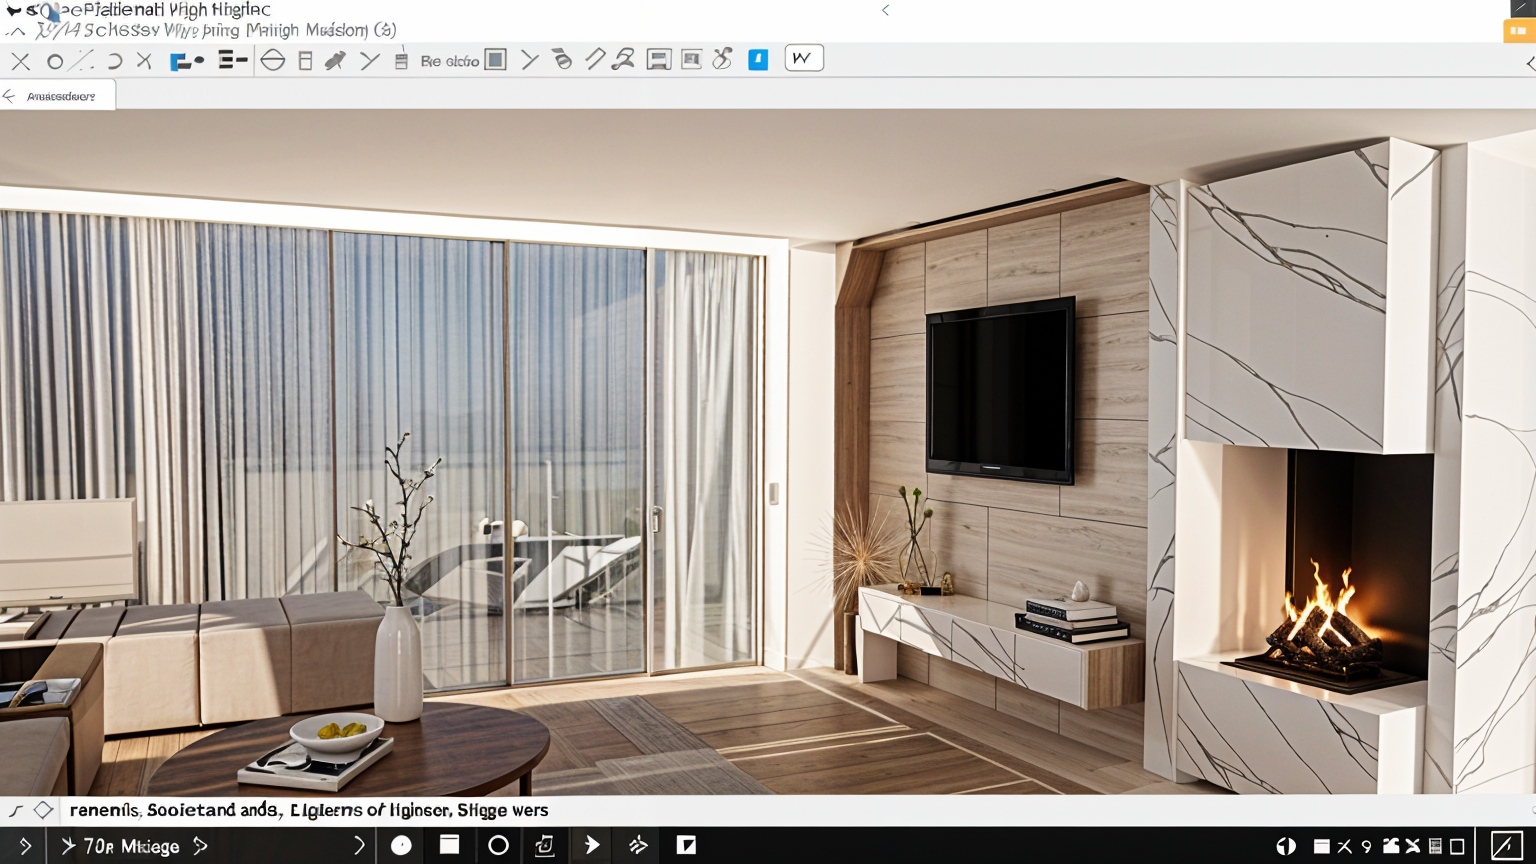
Task: Click the eyedropper icon in the toolbar
Action: (335, 60)
